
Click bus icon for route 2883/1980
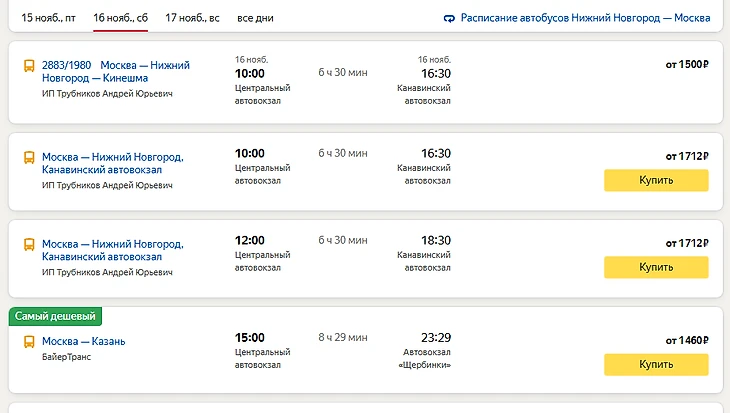point(30,67)
